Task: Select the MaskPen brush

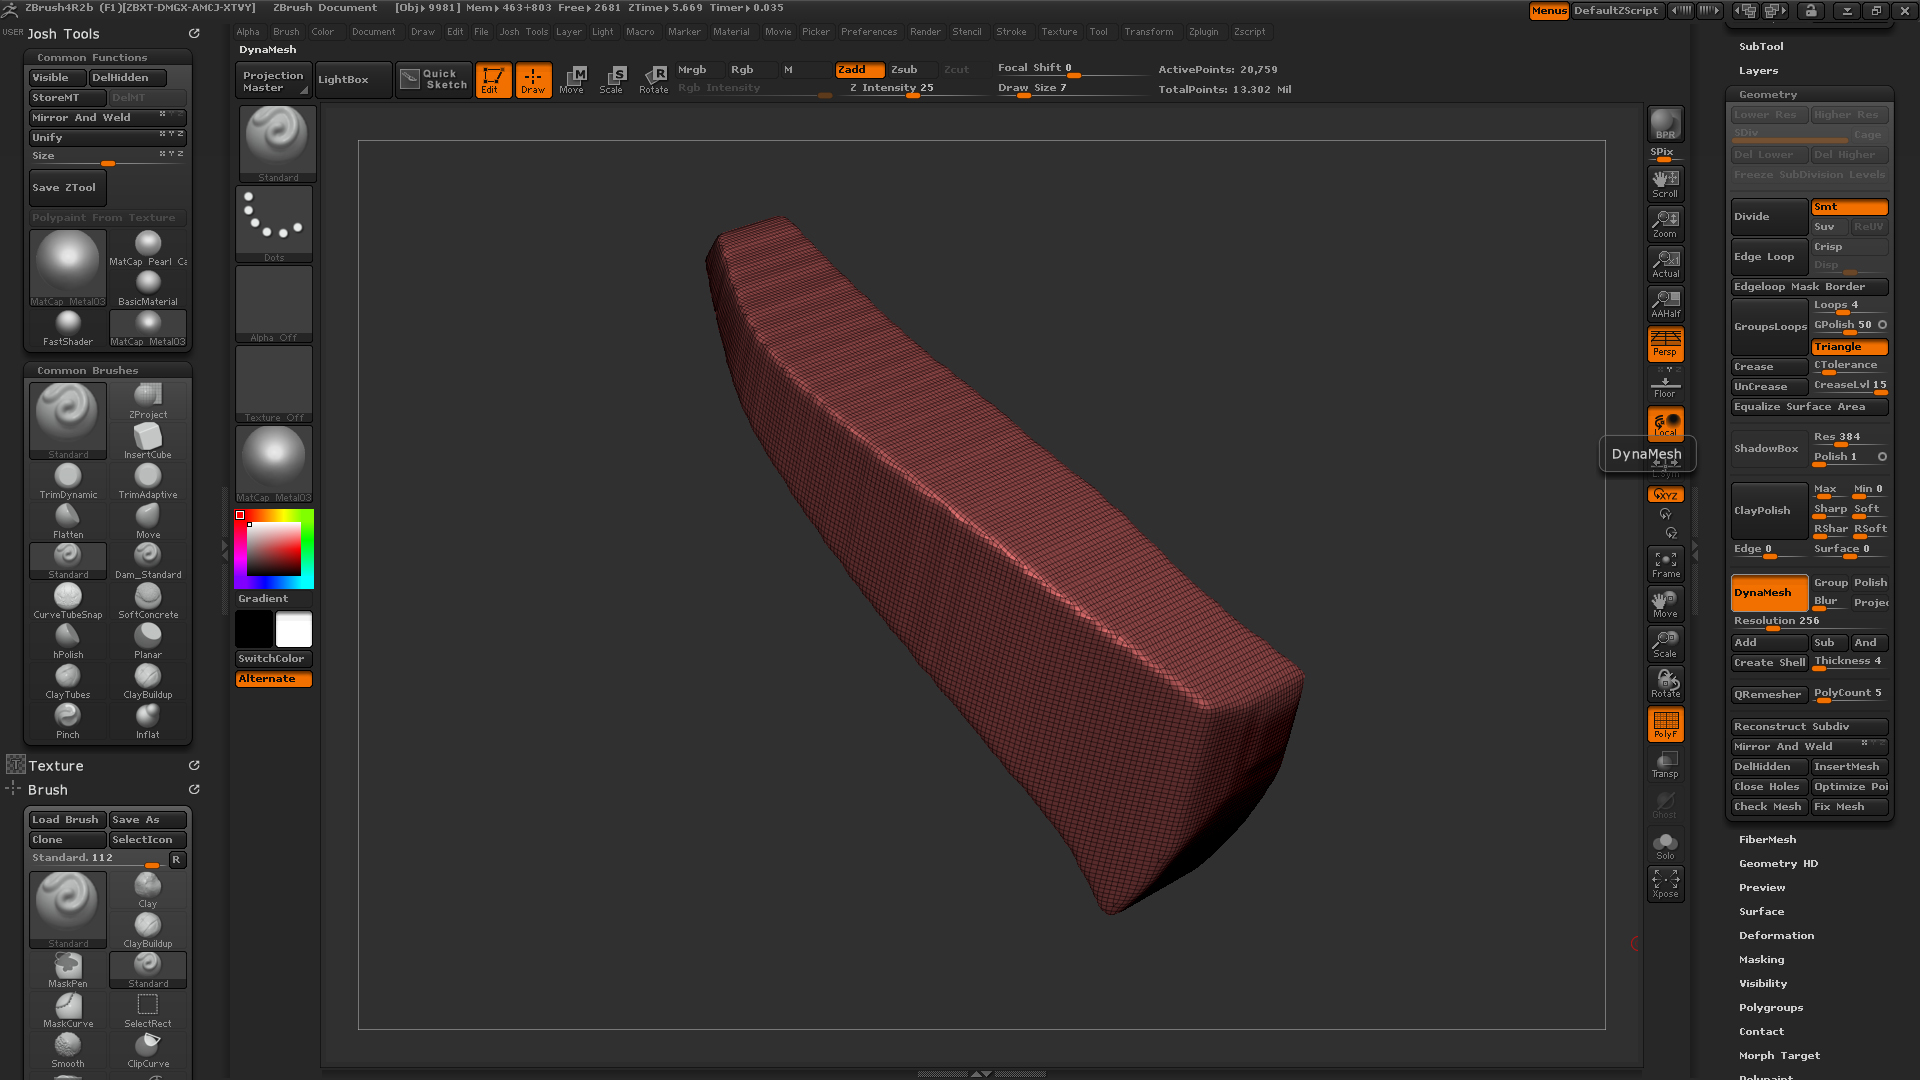Action: pyautogui.click(x=68, y=970)
